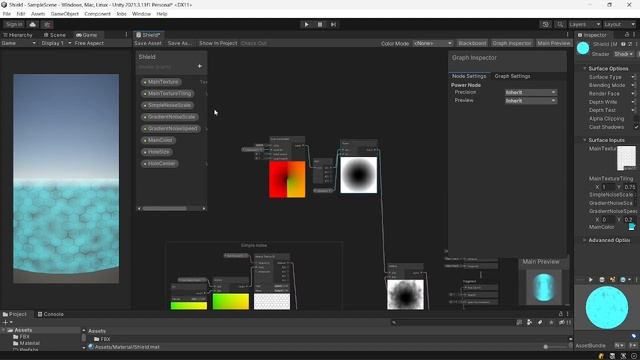Open the Color Mode dropdown
The width and height of the screenshot is (640, 360).
(x=433, y=43)
